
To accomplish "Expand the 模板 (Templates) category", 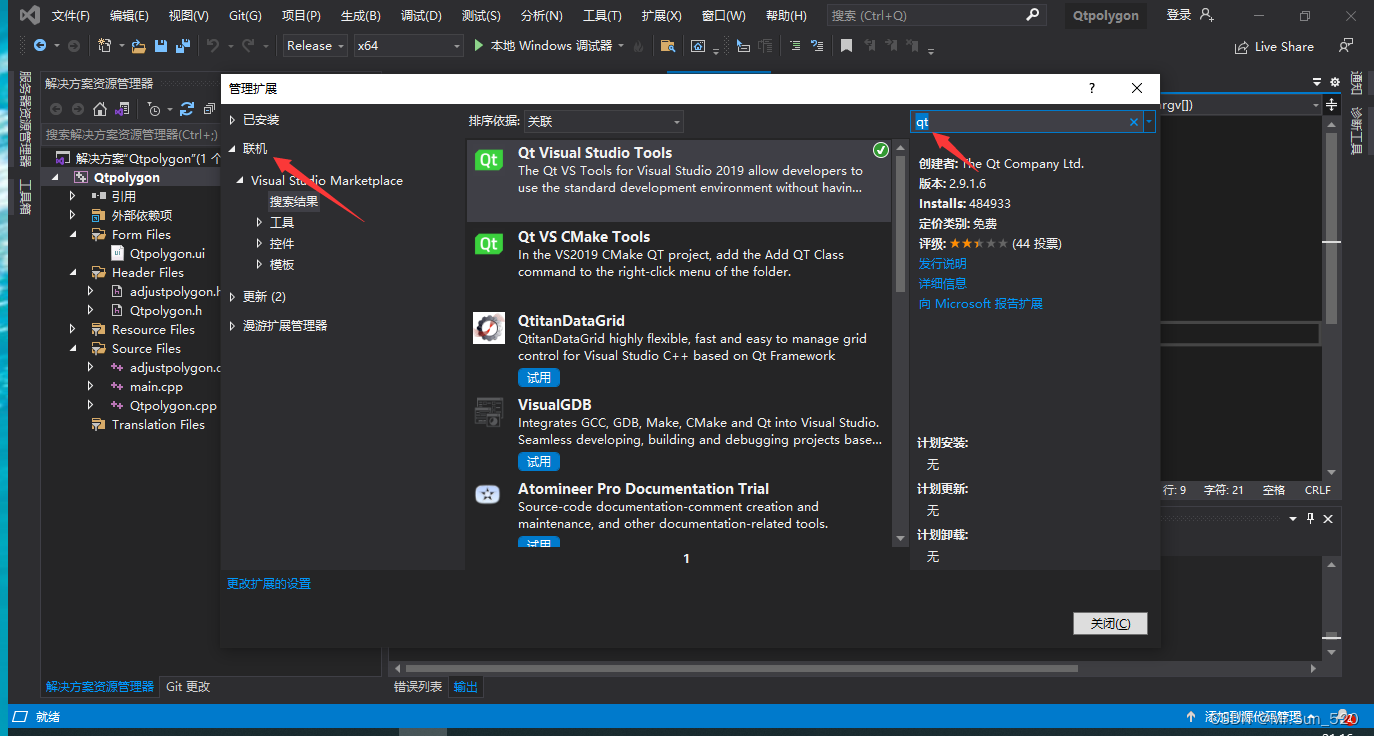I will (x=260, y=265).
